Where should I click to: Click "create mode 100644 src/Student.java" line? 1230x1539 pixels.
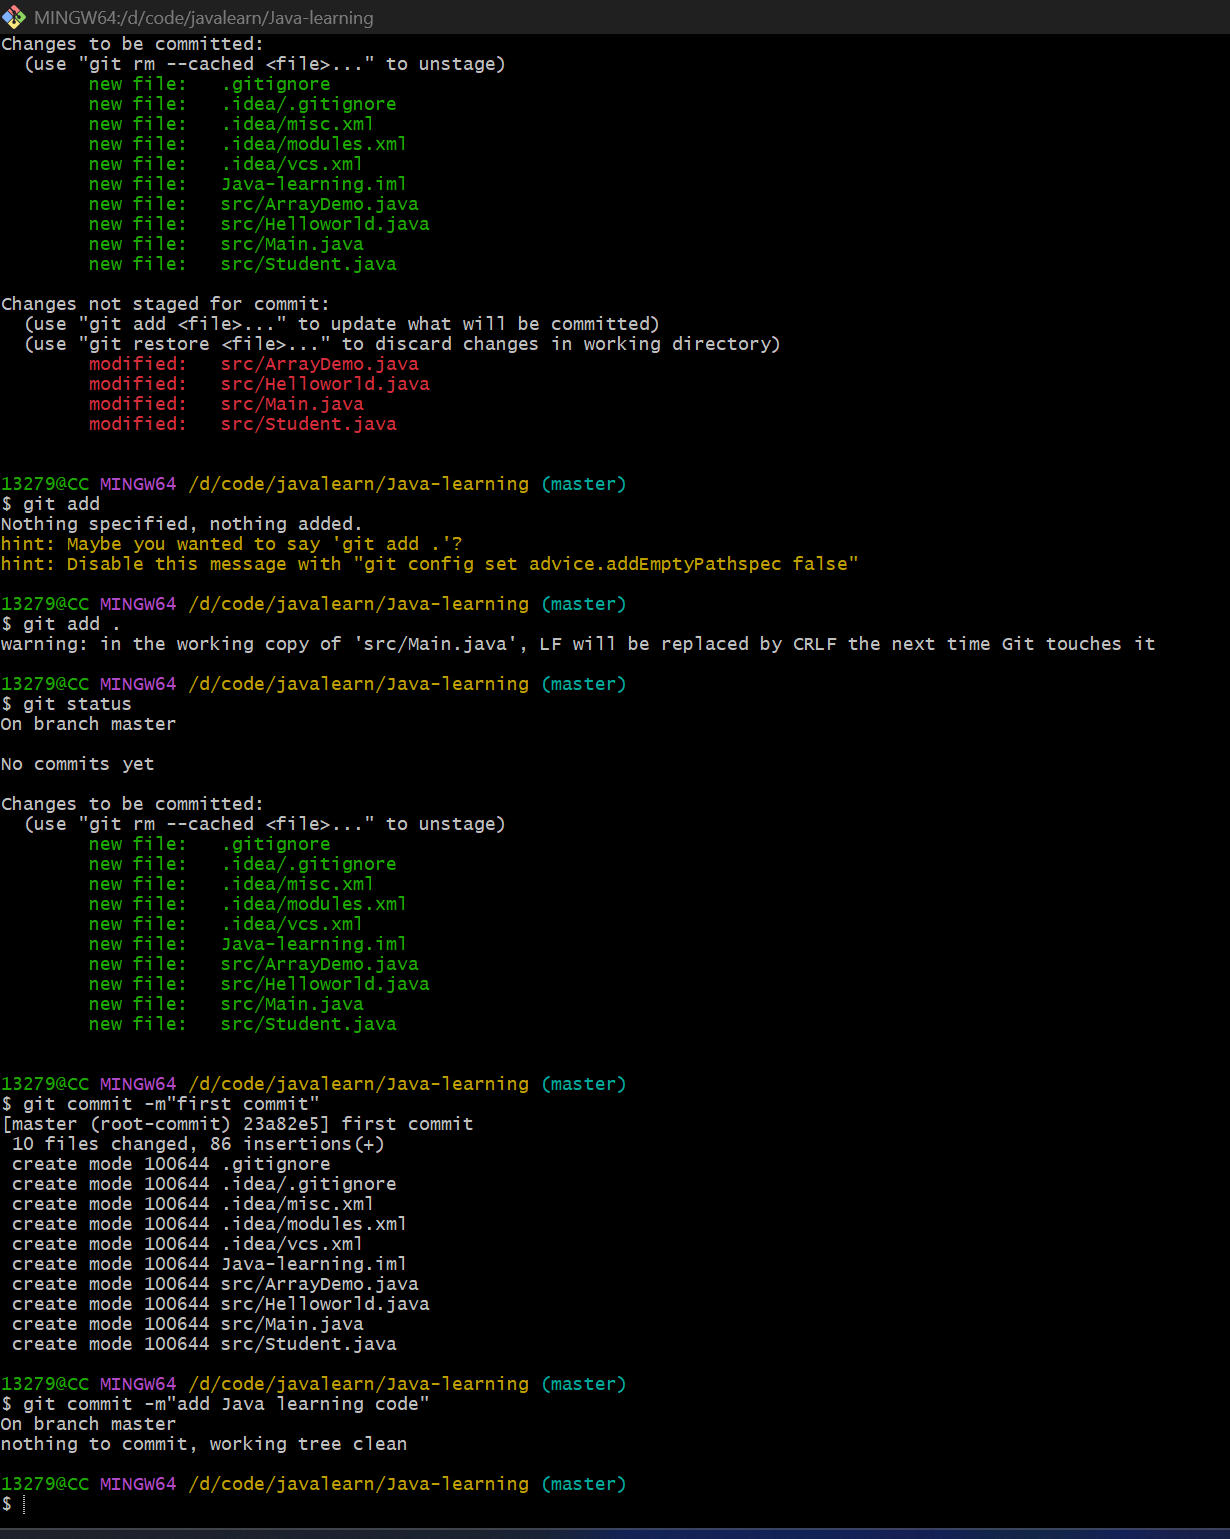click(204, 1344)
